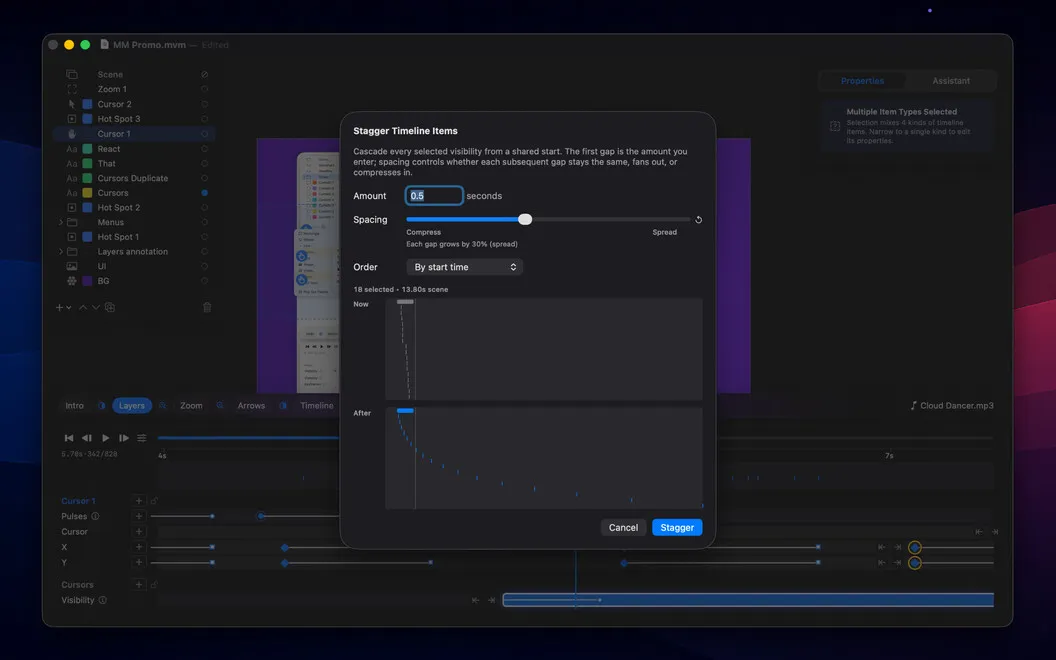Jump to start of timeline
This screenshot has height=660, width=1056.
(x=69, y=438)
